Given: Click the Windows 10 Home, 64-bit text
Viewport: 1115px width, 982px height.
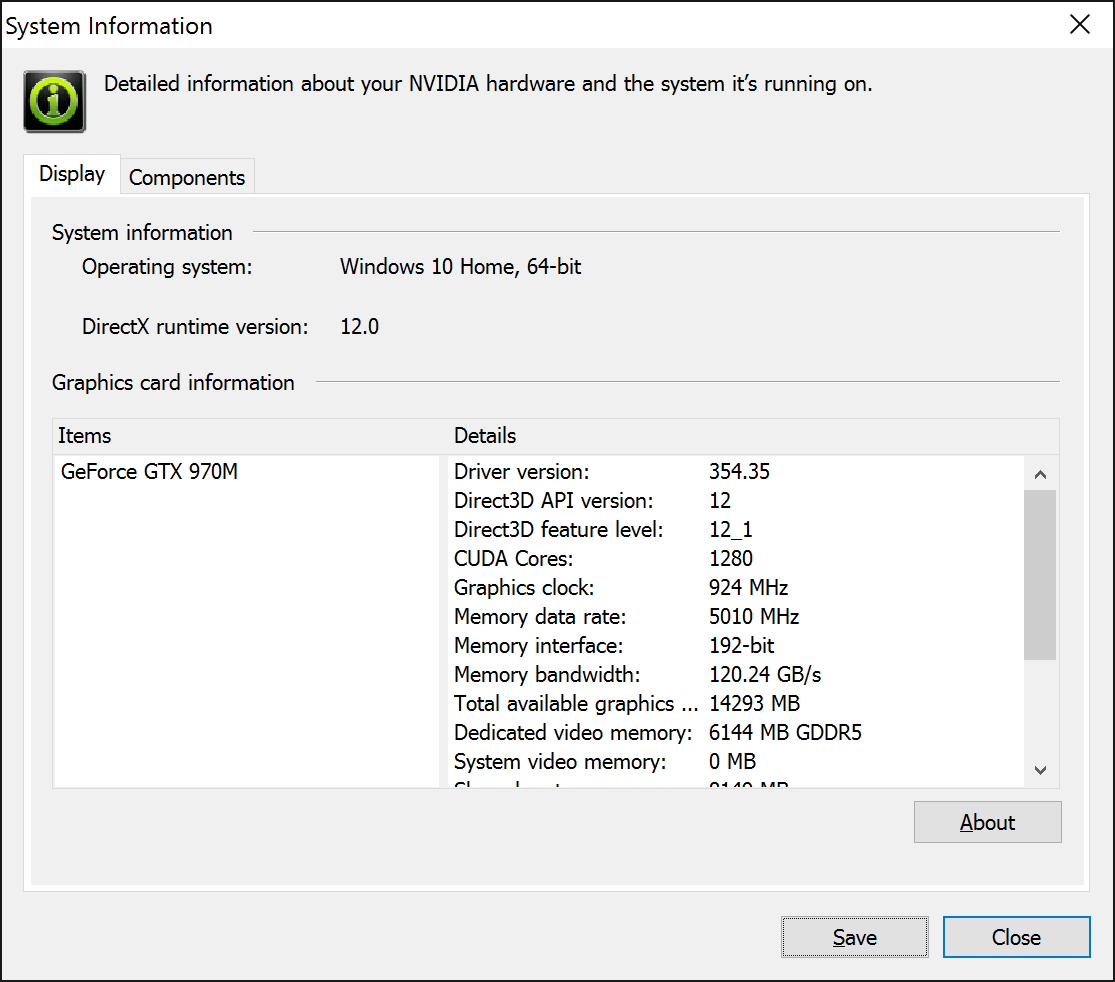Looking at the screenshot, I should click(460, 267).
